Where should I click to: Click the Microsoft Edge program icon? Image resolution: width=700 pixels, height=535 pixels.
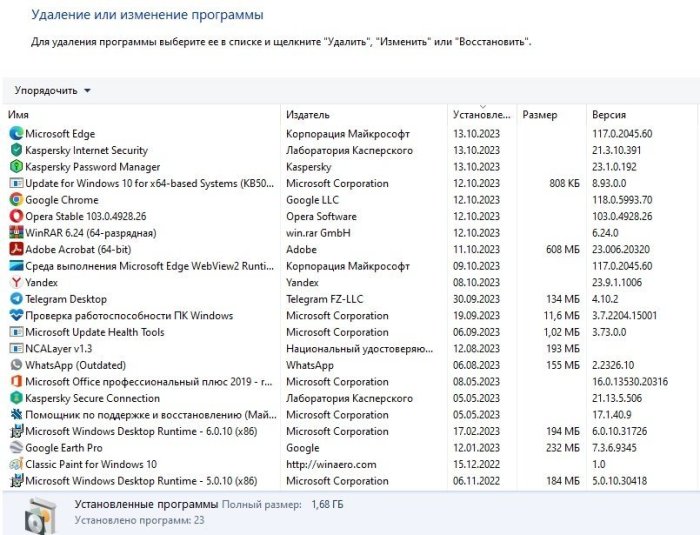coord(16,134)
